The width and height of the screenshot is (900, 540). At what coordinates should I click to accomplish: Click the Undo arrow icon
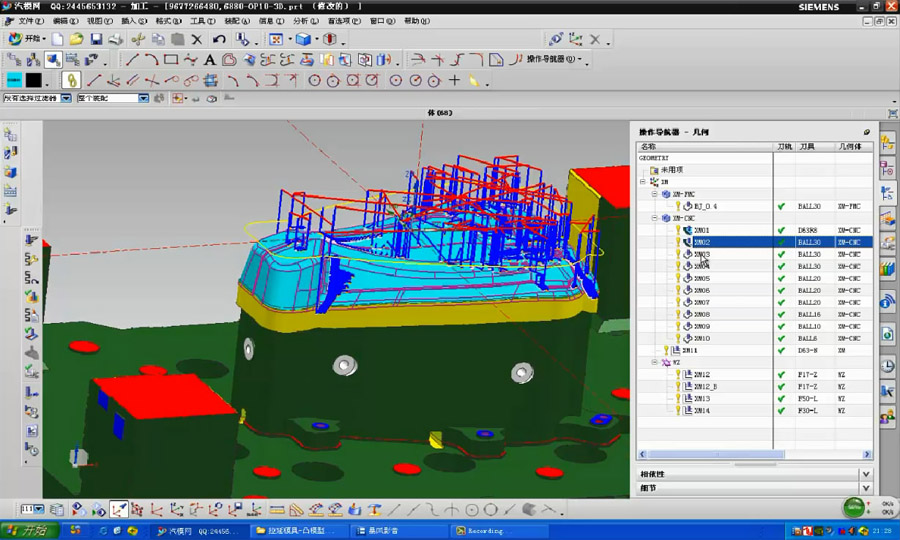tap(218, 39)
